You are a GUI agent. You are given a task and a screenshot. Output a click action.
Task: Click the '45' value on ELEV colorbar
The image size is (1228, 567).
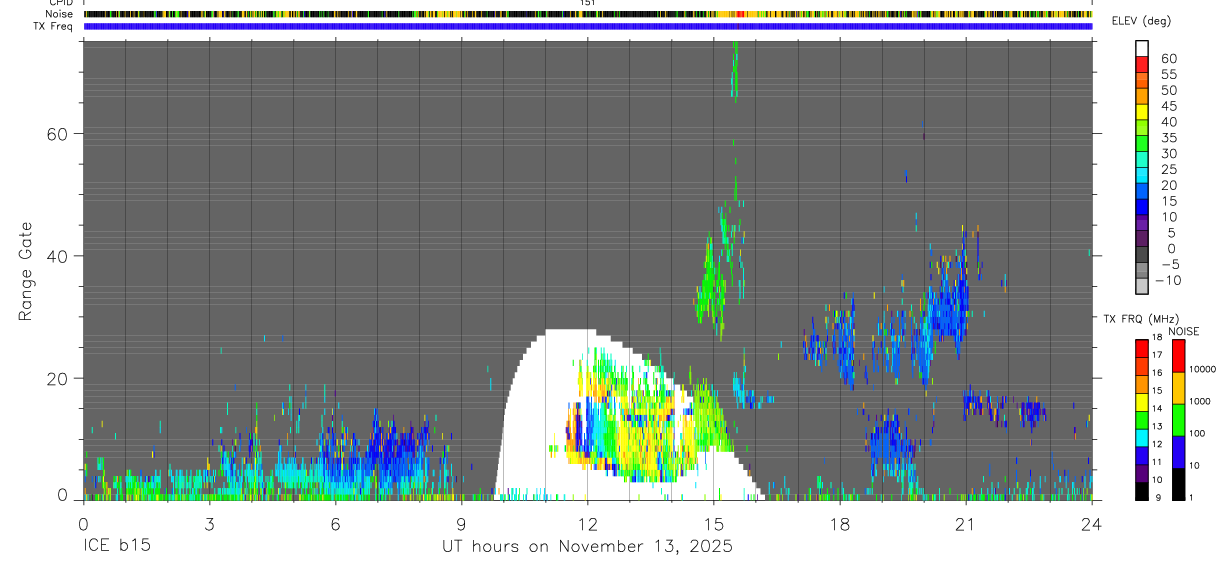pos(1168,106)
